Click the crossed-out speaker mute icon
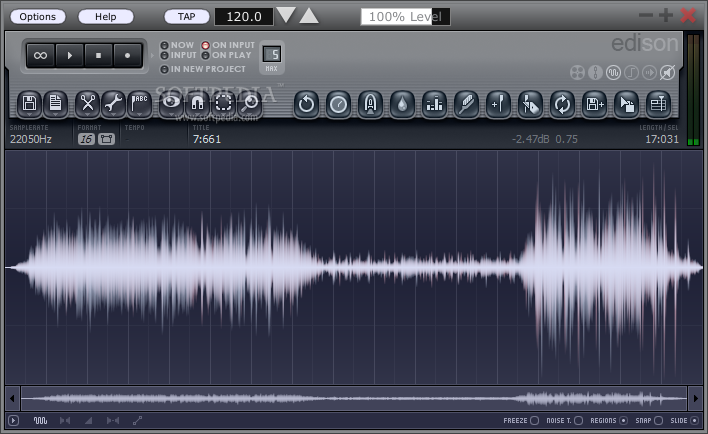 (x=667, y=73)
